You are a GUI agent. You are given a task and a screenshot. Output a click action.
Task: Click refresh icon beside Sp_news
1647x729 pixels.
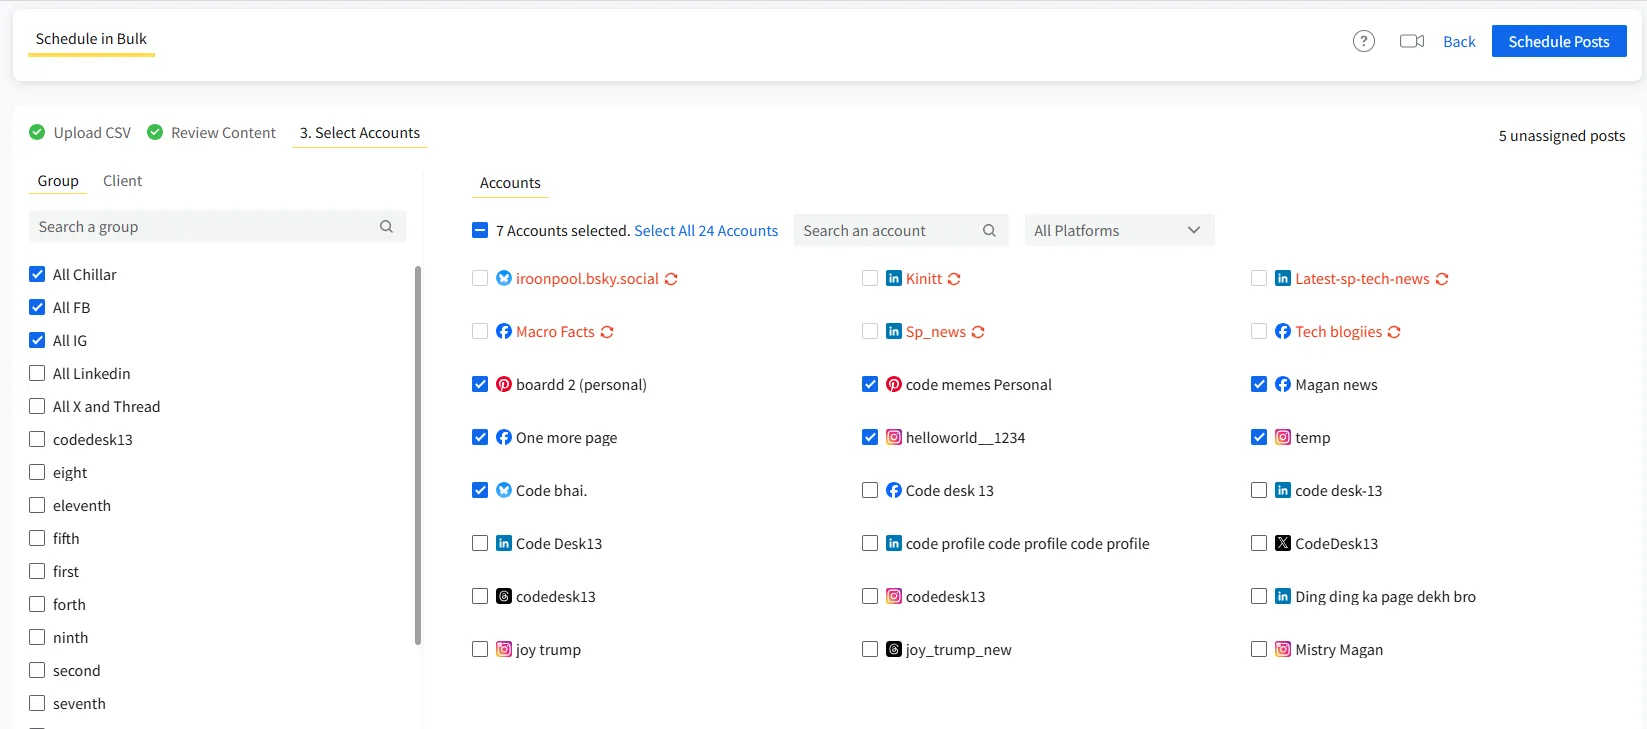tap(978, 332)
